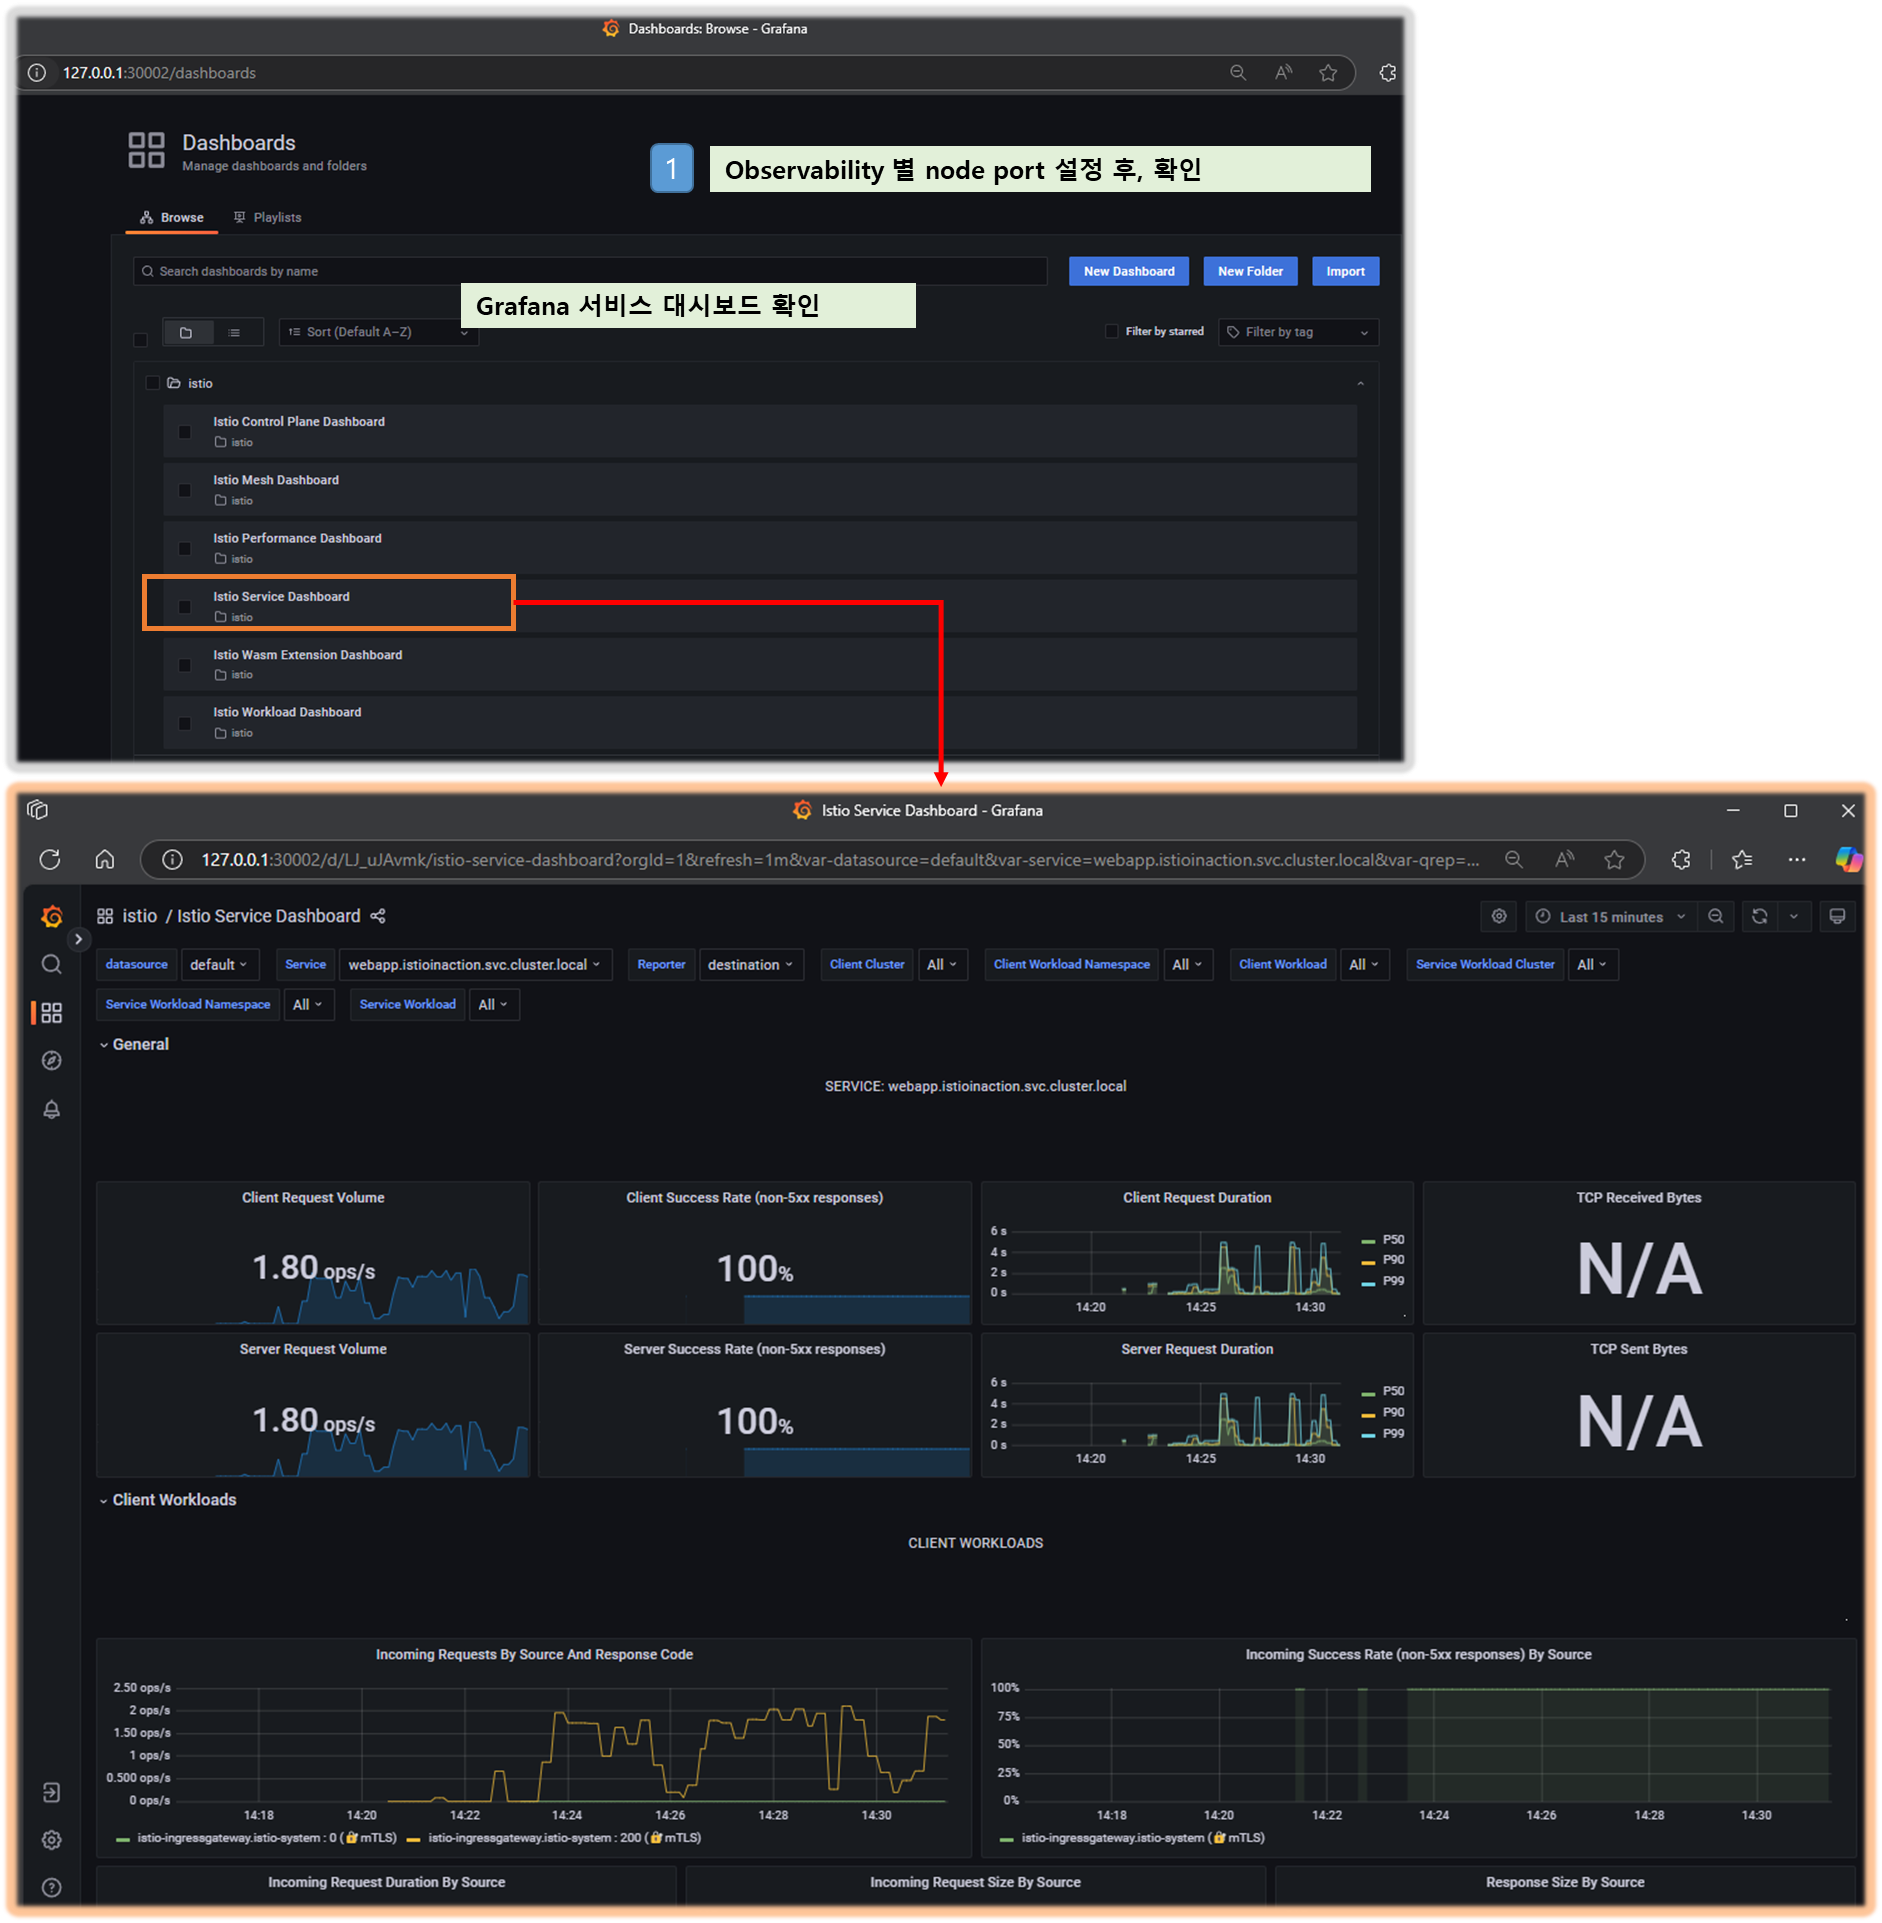Open the search icon in the Grafana sidebar
This screenshot has width=1882, height=1923.
pos(52,964)
